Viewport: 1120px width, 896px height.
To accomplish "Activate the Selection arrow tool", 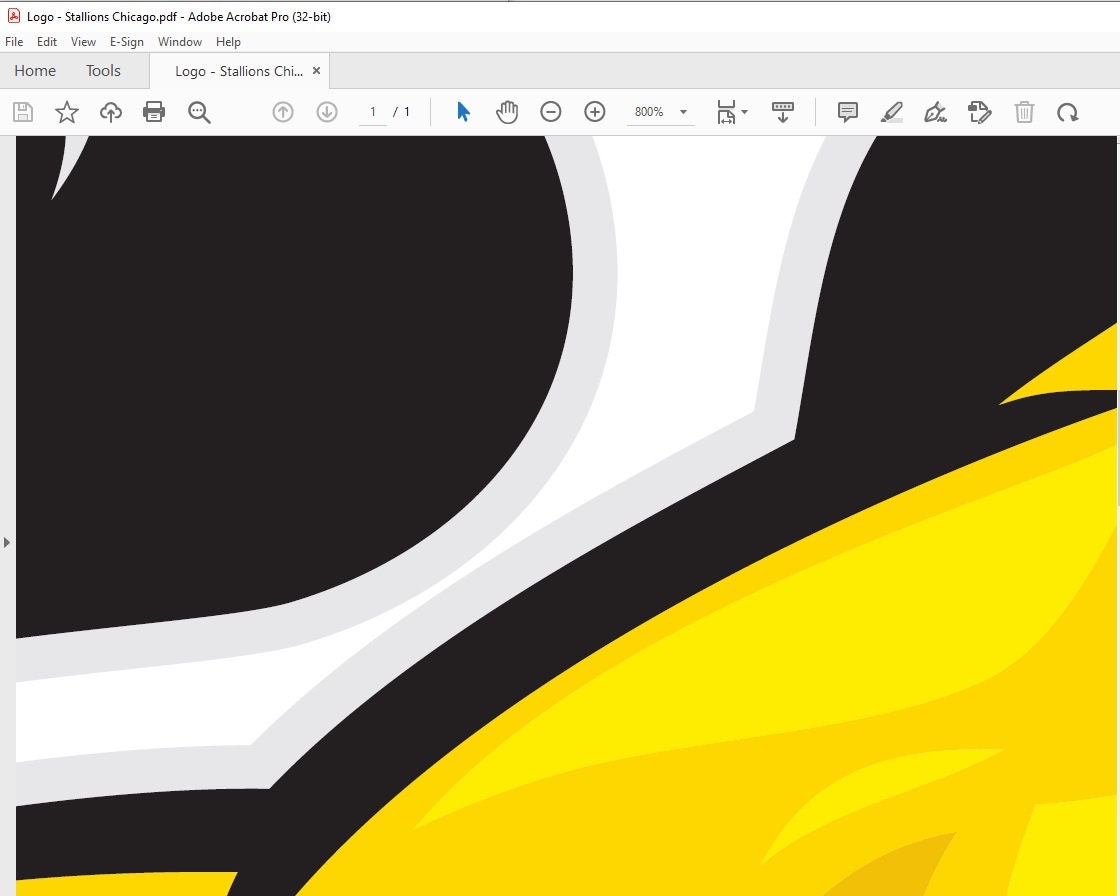I will (x=463, y=112).
